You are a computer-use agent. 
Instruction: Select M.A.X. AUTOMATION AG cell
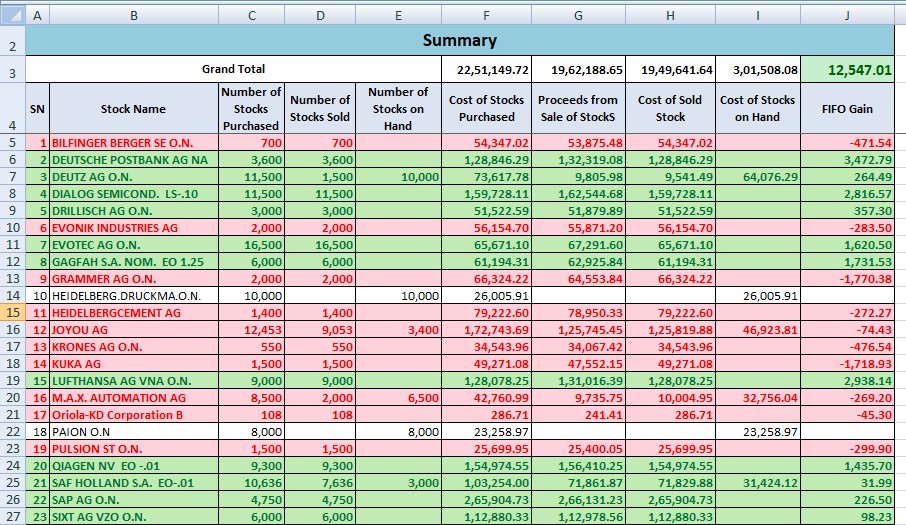click(133, 397)
